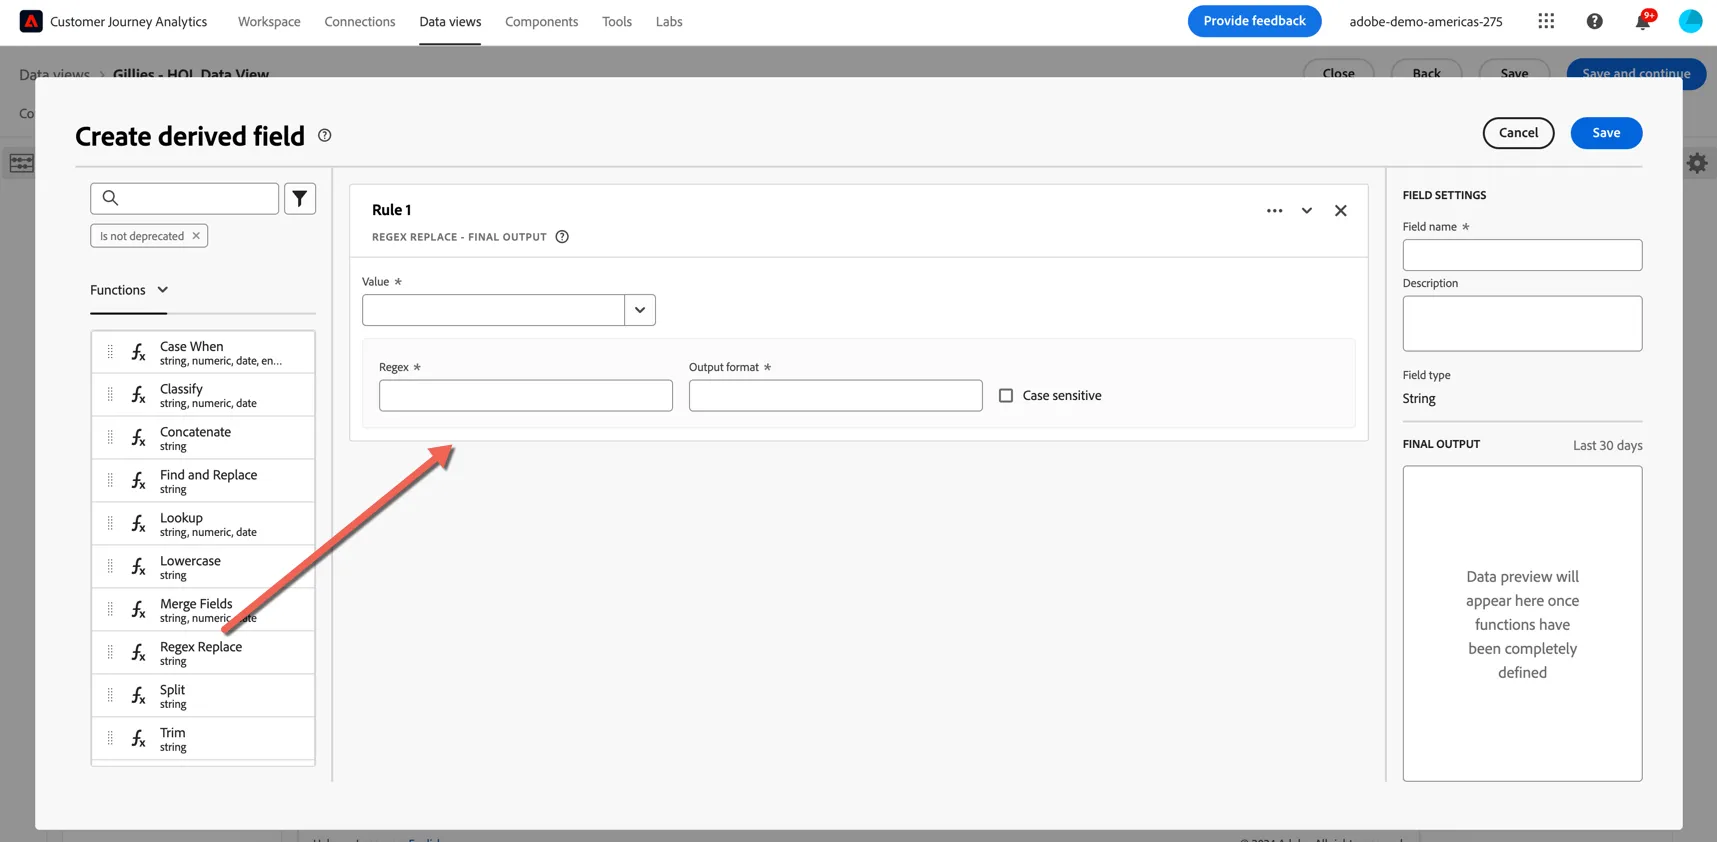The width and height of the screenshot is (1717, 842).
Task: Select the Lowercase function icon
Action: (x=139, y=567)
